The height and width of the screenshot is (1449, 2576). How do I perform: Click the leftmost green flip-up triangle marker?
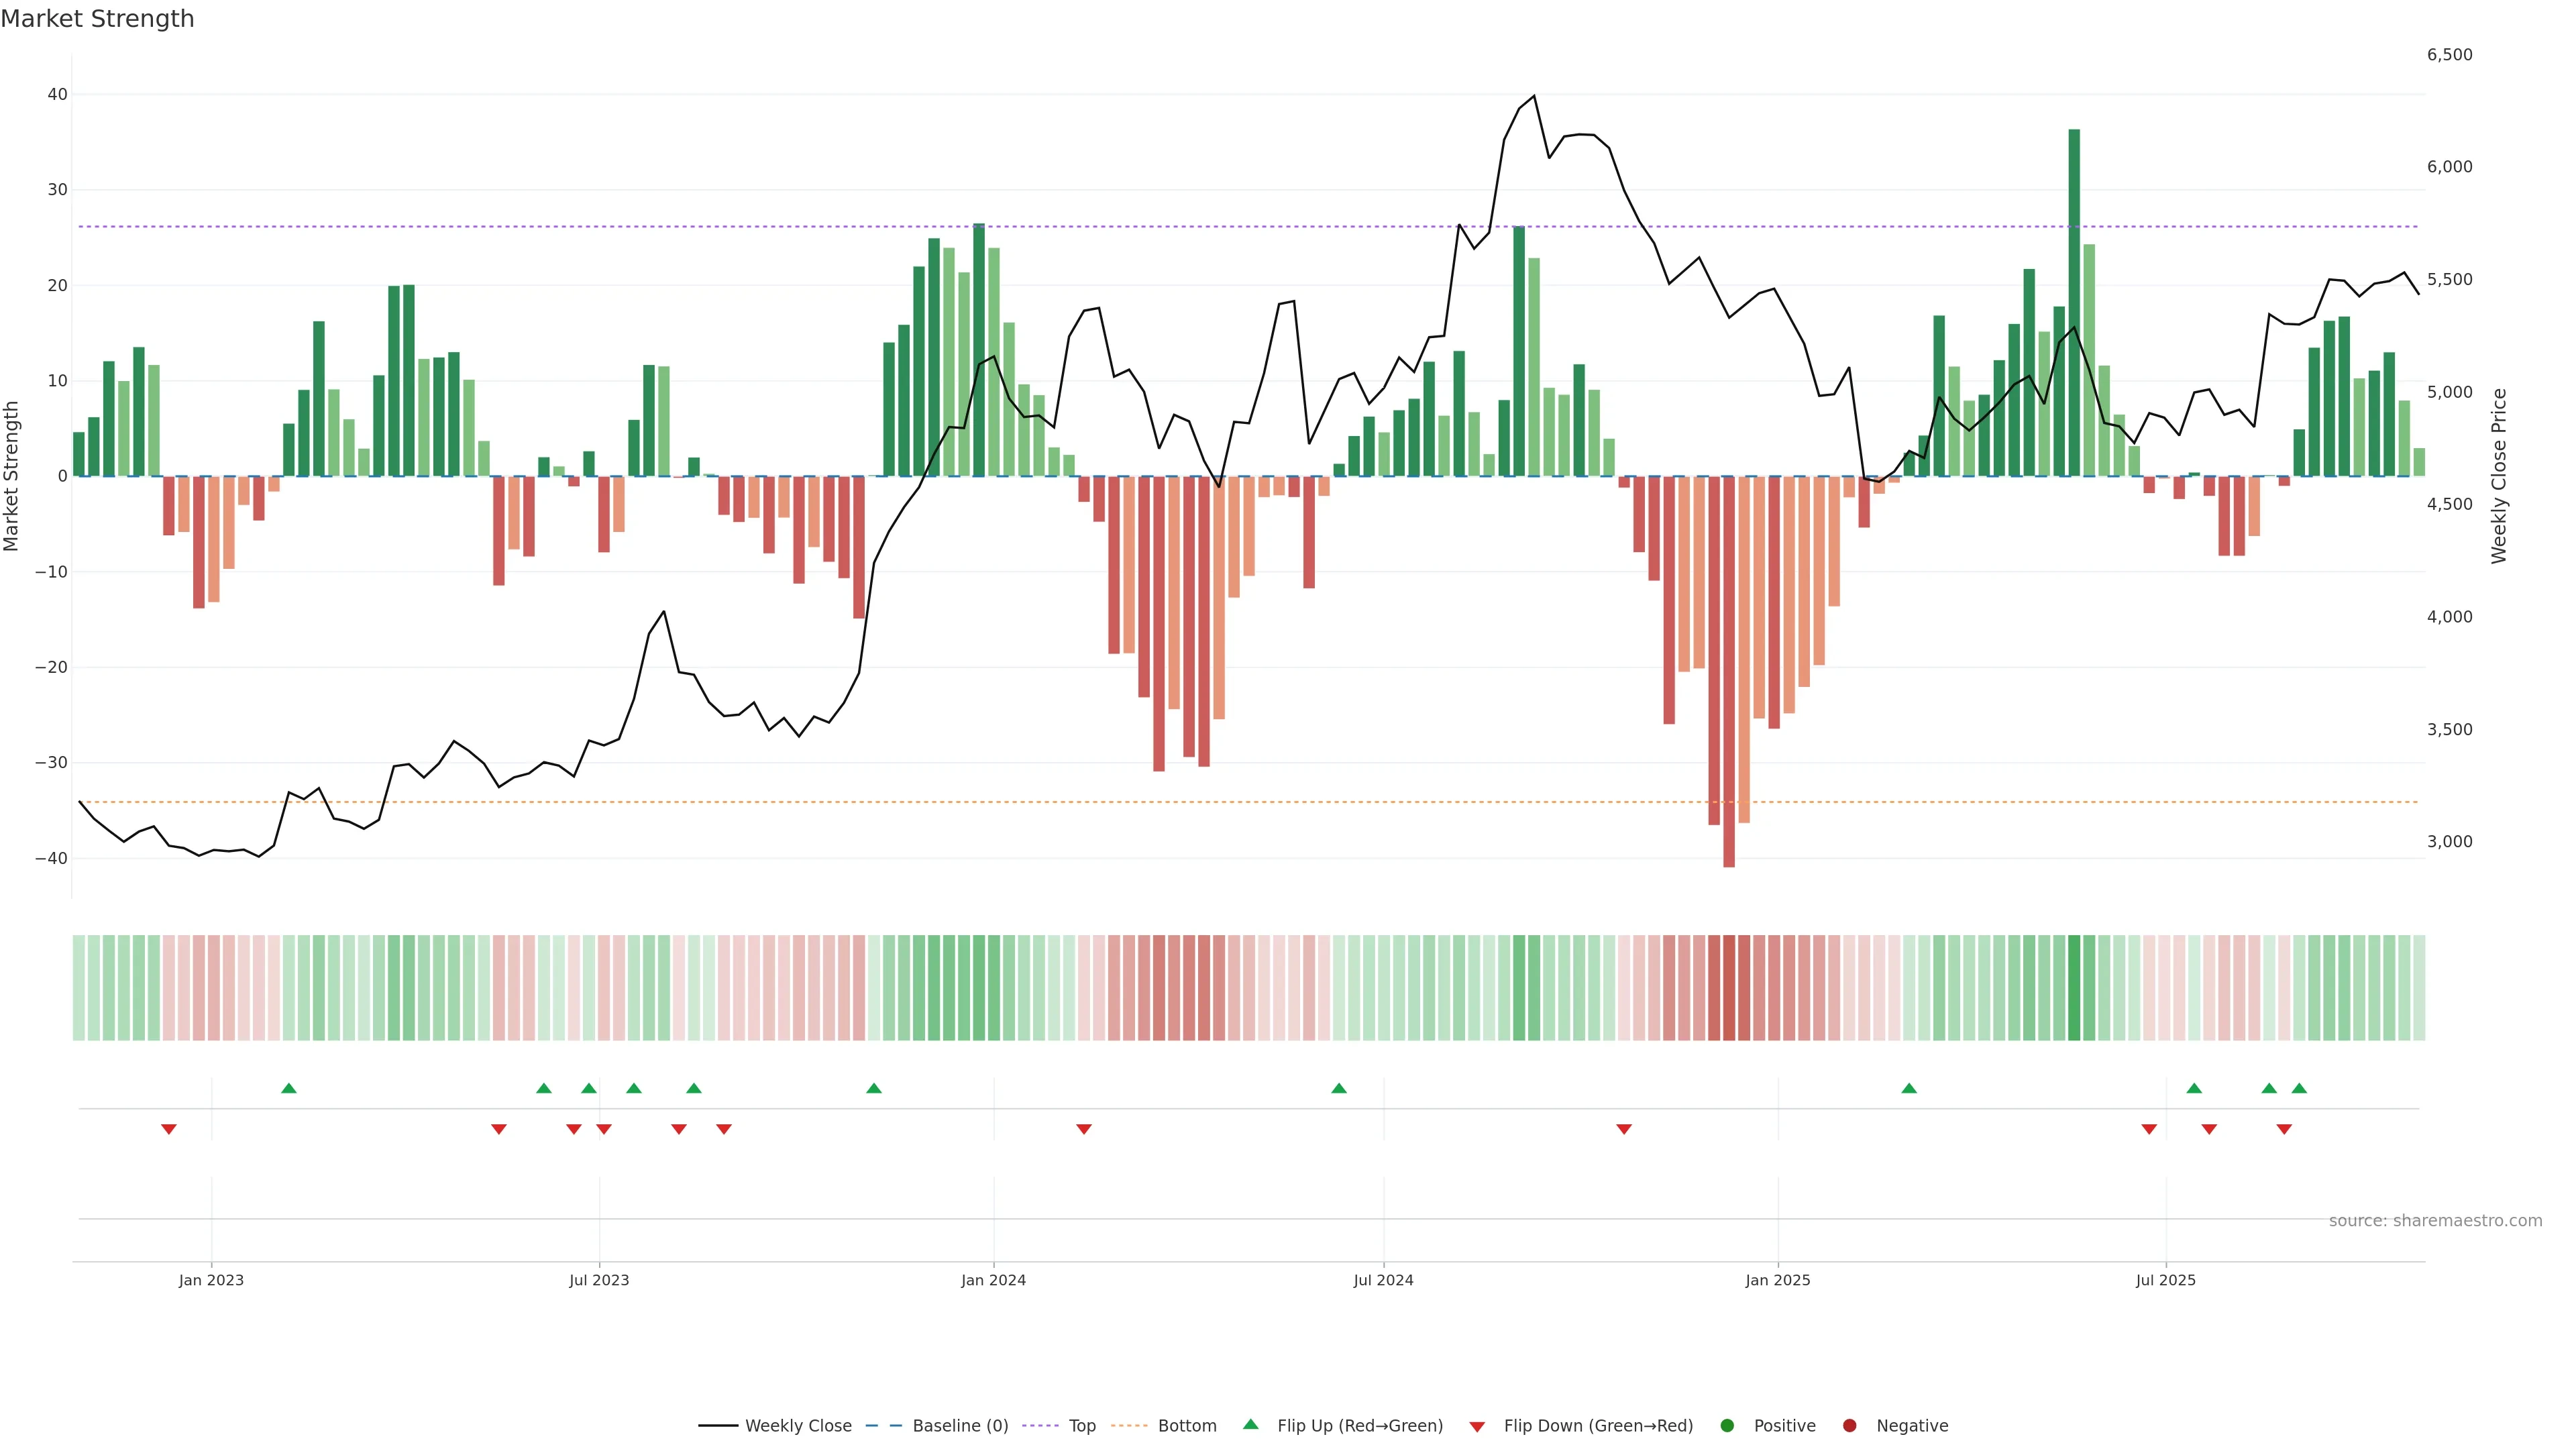[289, 1088]
